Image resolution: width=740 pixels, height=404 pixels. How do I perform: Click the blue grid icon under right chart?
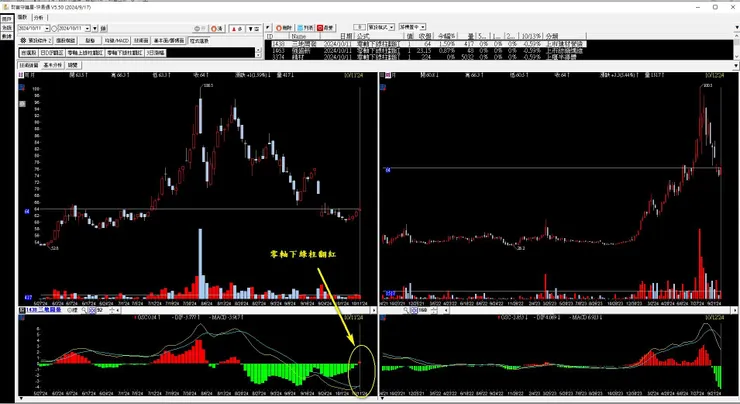click(414, 310)
